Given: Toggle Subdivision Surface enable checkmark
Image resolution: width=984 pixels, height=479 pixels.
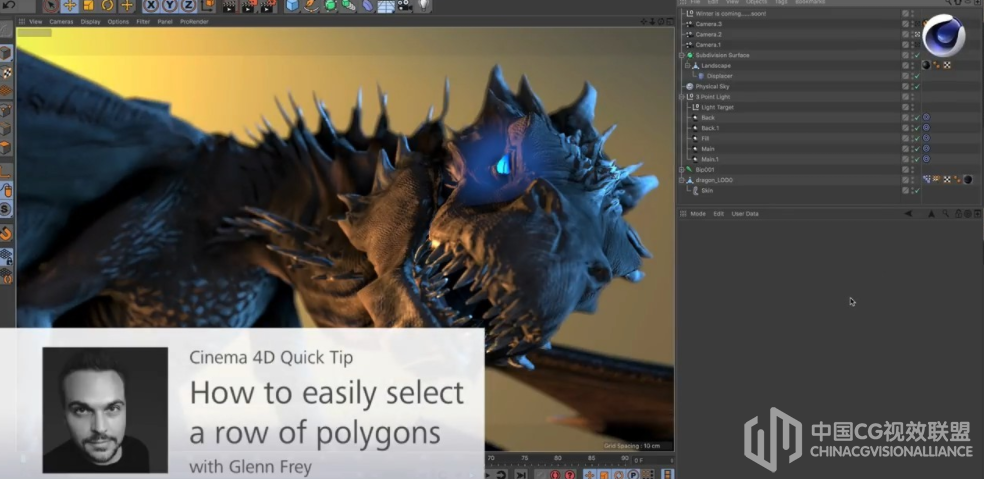Looking at the screenshot, I should (x=917, y=55).
